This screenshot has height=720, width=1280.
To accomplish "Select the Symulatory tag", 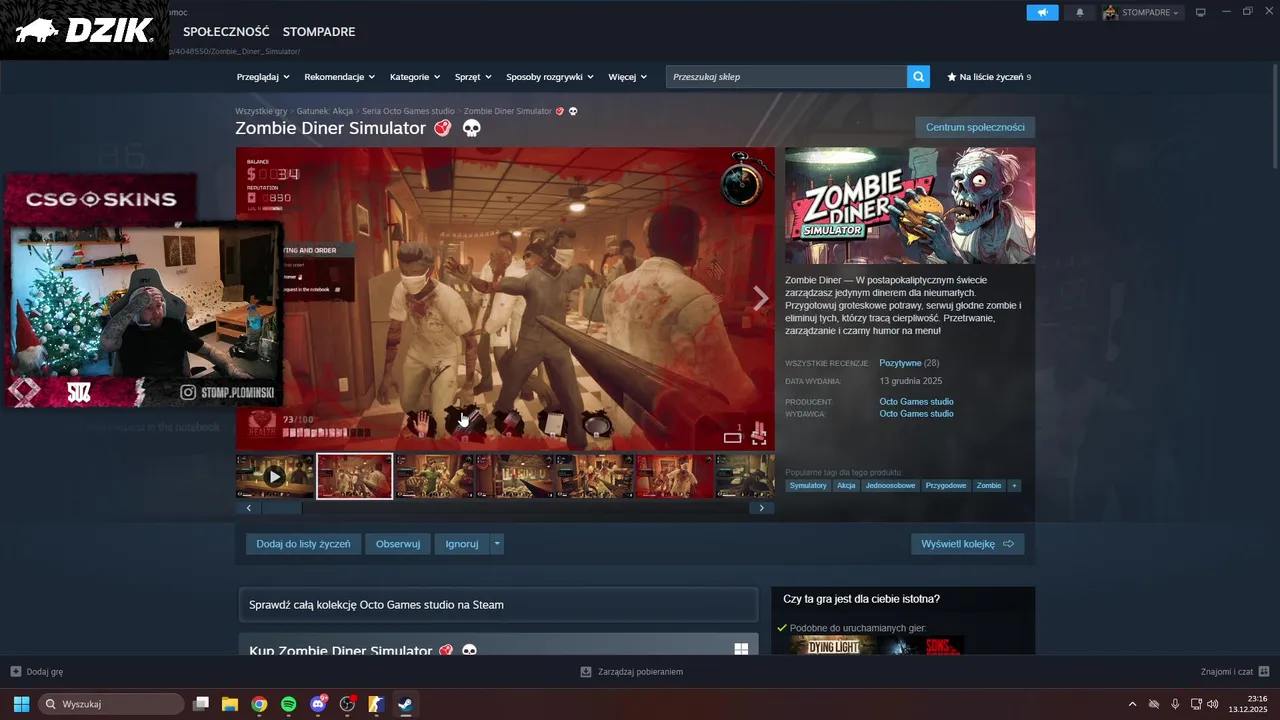I will click(808, 486).
